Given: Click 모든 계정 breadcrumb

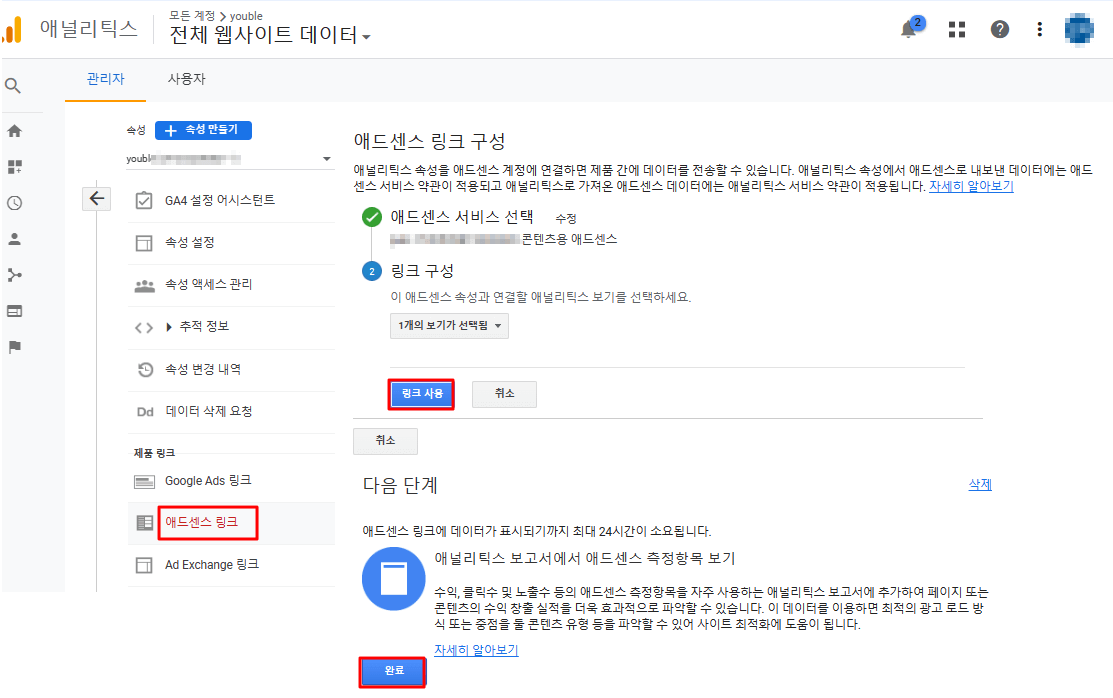Looking at the screenshot, I should coord(192,16).
